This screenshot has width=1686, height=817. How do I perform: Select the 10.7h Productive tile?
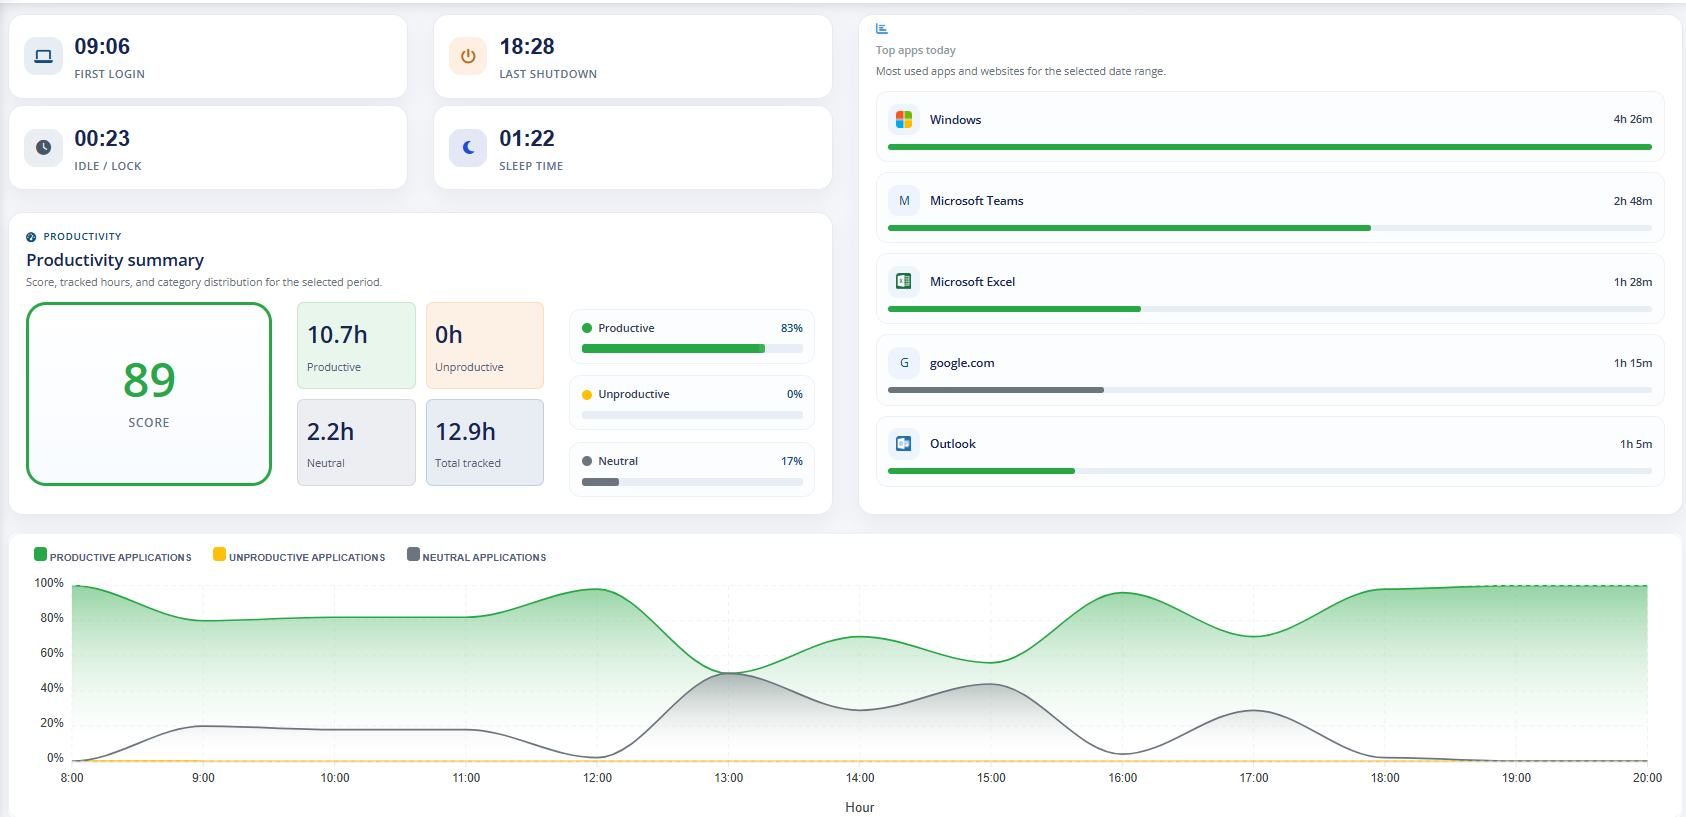(356, 345)
